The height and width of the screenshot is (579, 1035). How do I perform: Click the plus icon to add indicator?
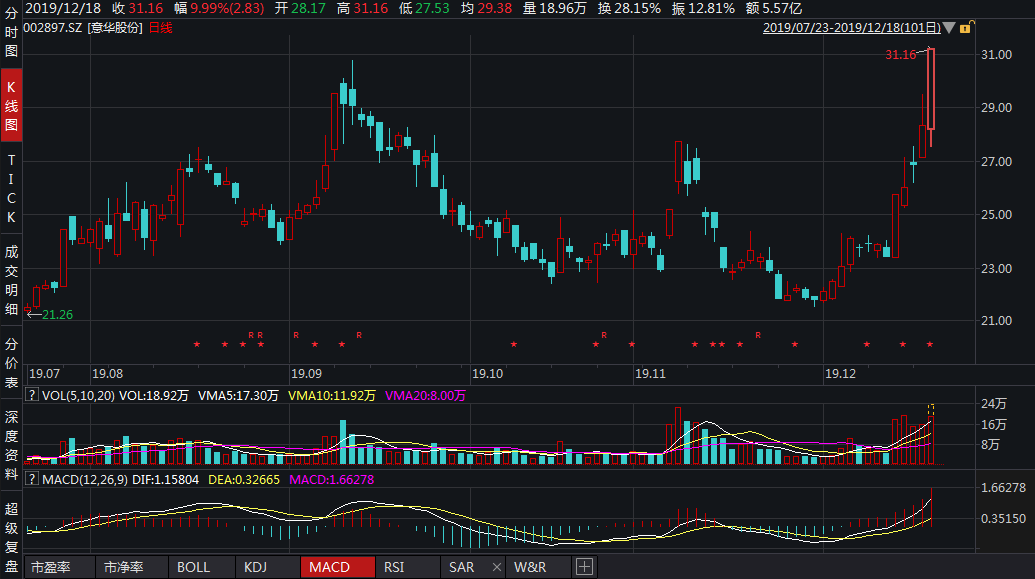click(584, 567)
